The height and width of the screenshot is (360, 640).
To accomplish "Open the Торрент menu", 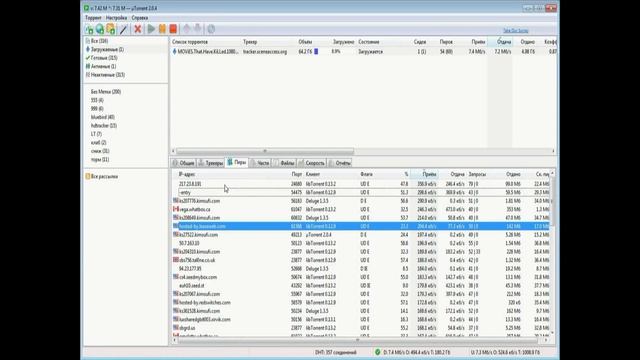I will pos(93,18).
